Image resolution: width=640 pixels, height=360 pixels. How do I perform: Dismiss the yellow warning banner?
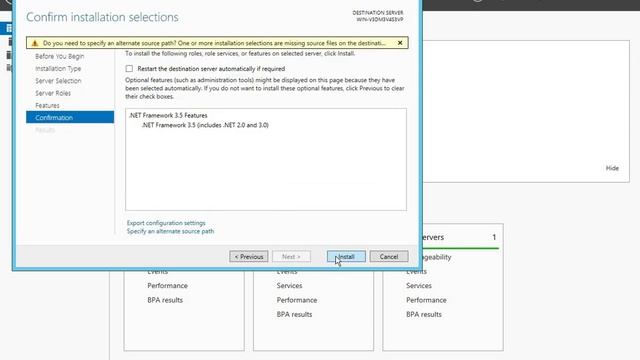coord(400,42)
